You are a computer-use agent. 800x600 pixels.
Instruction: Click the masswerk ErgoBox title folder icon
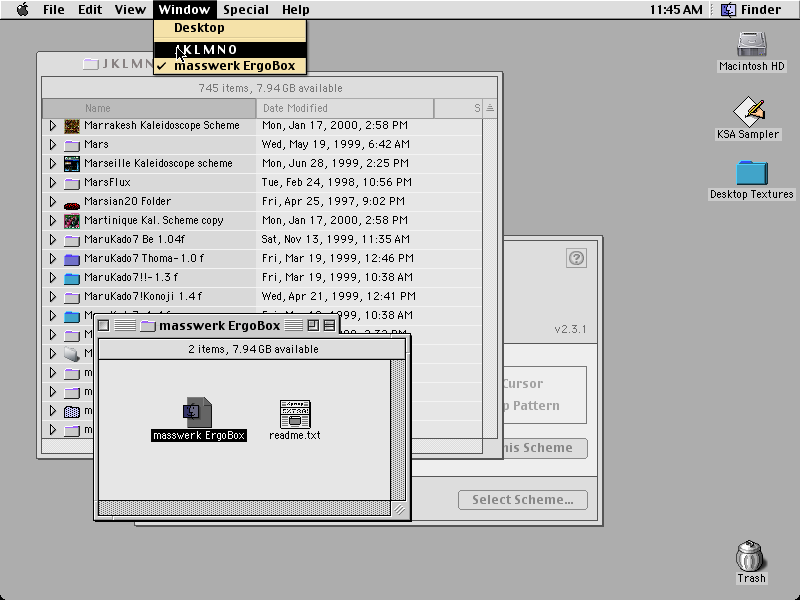147,326
